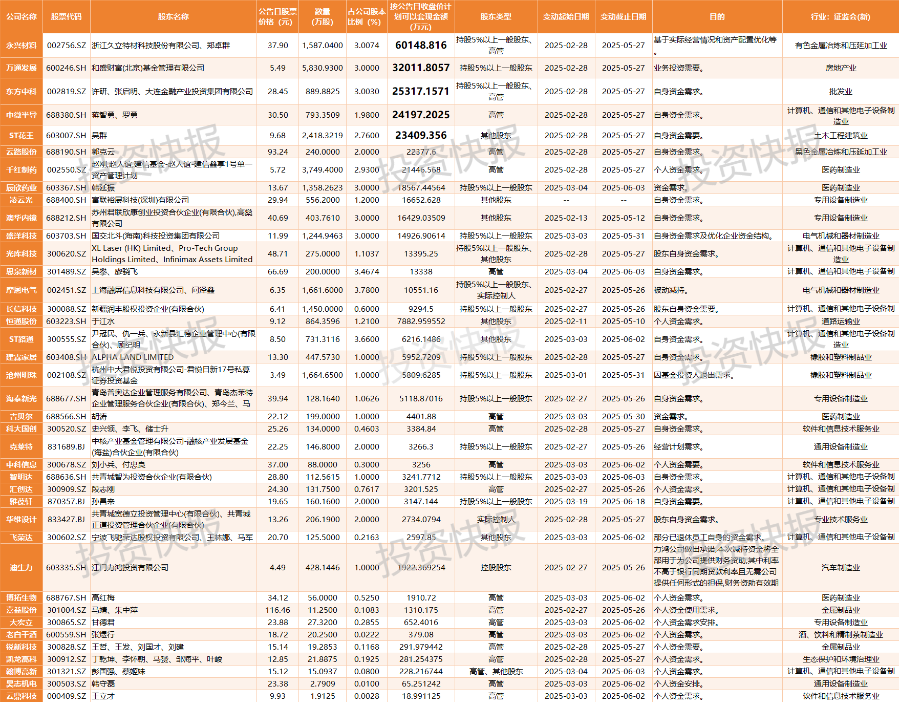The image size is (899, 702).
Task: Select stock code 688400.SH
Action: coord(67,200)
